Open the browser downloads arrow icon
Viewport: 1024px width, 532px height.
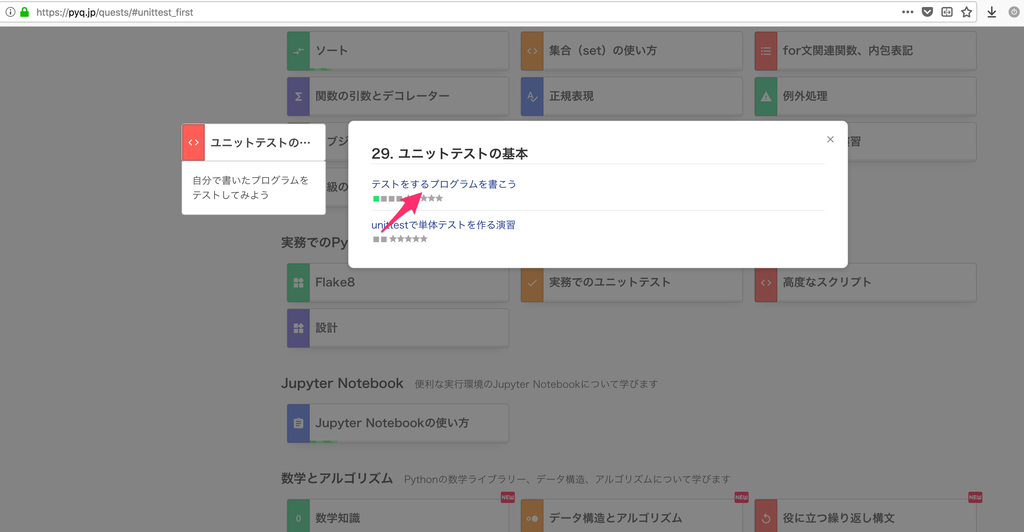991,12
